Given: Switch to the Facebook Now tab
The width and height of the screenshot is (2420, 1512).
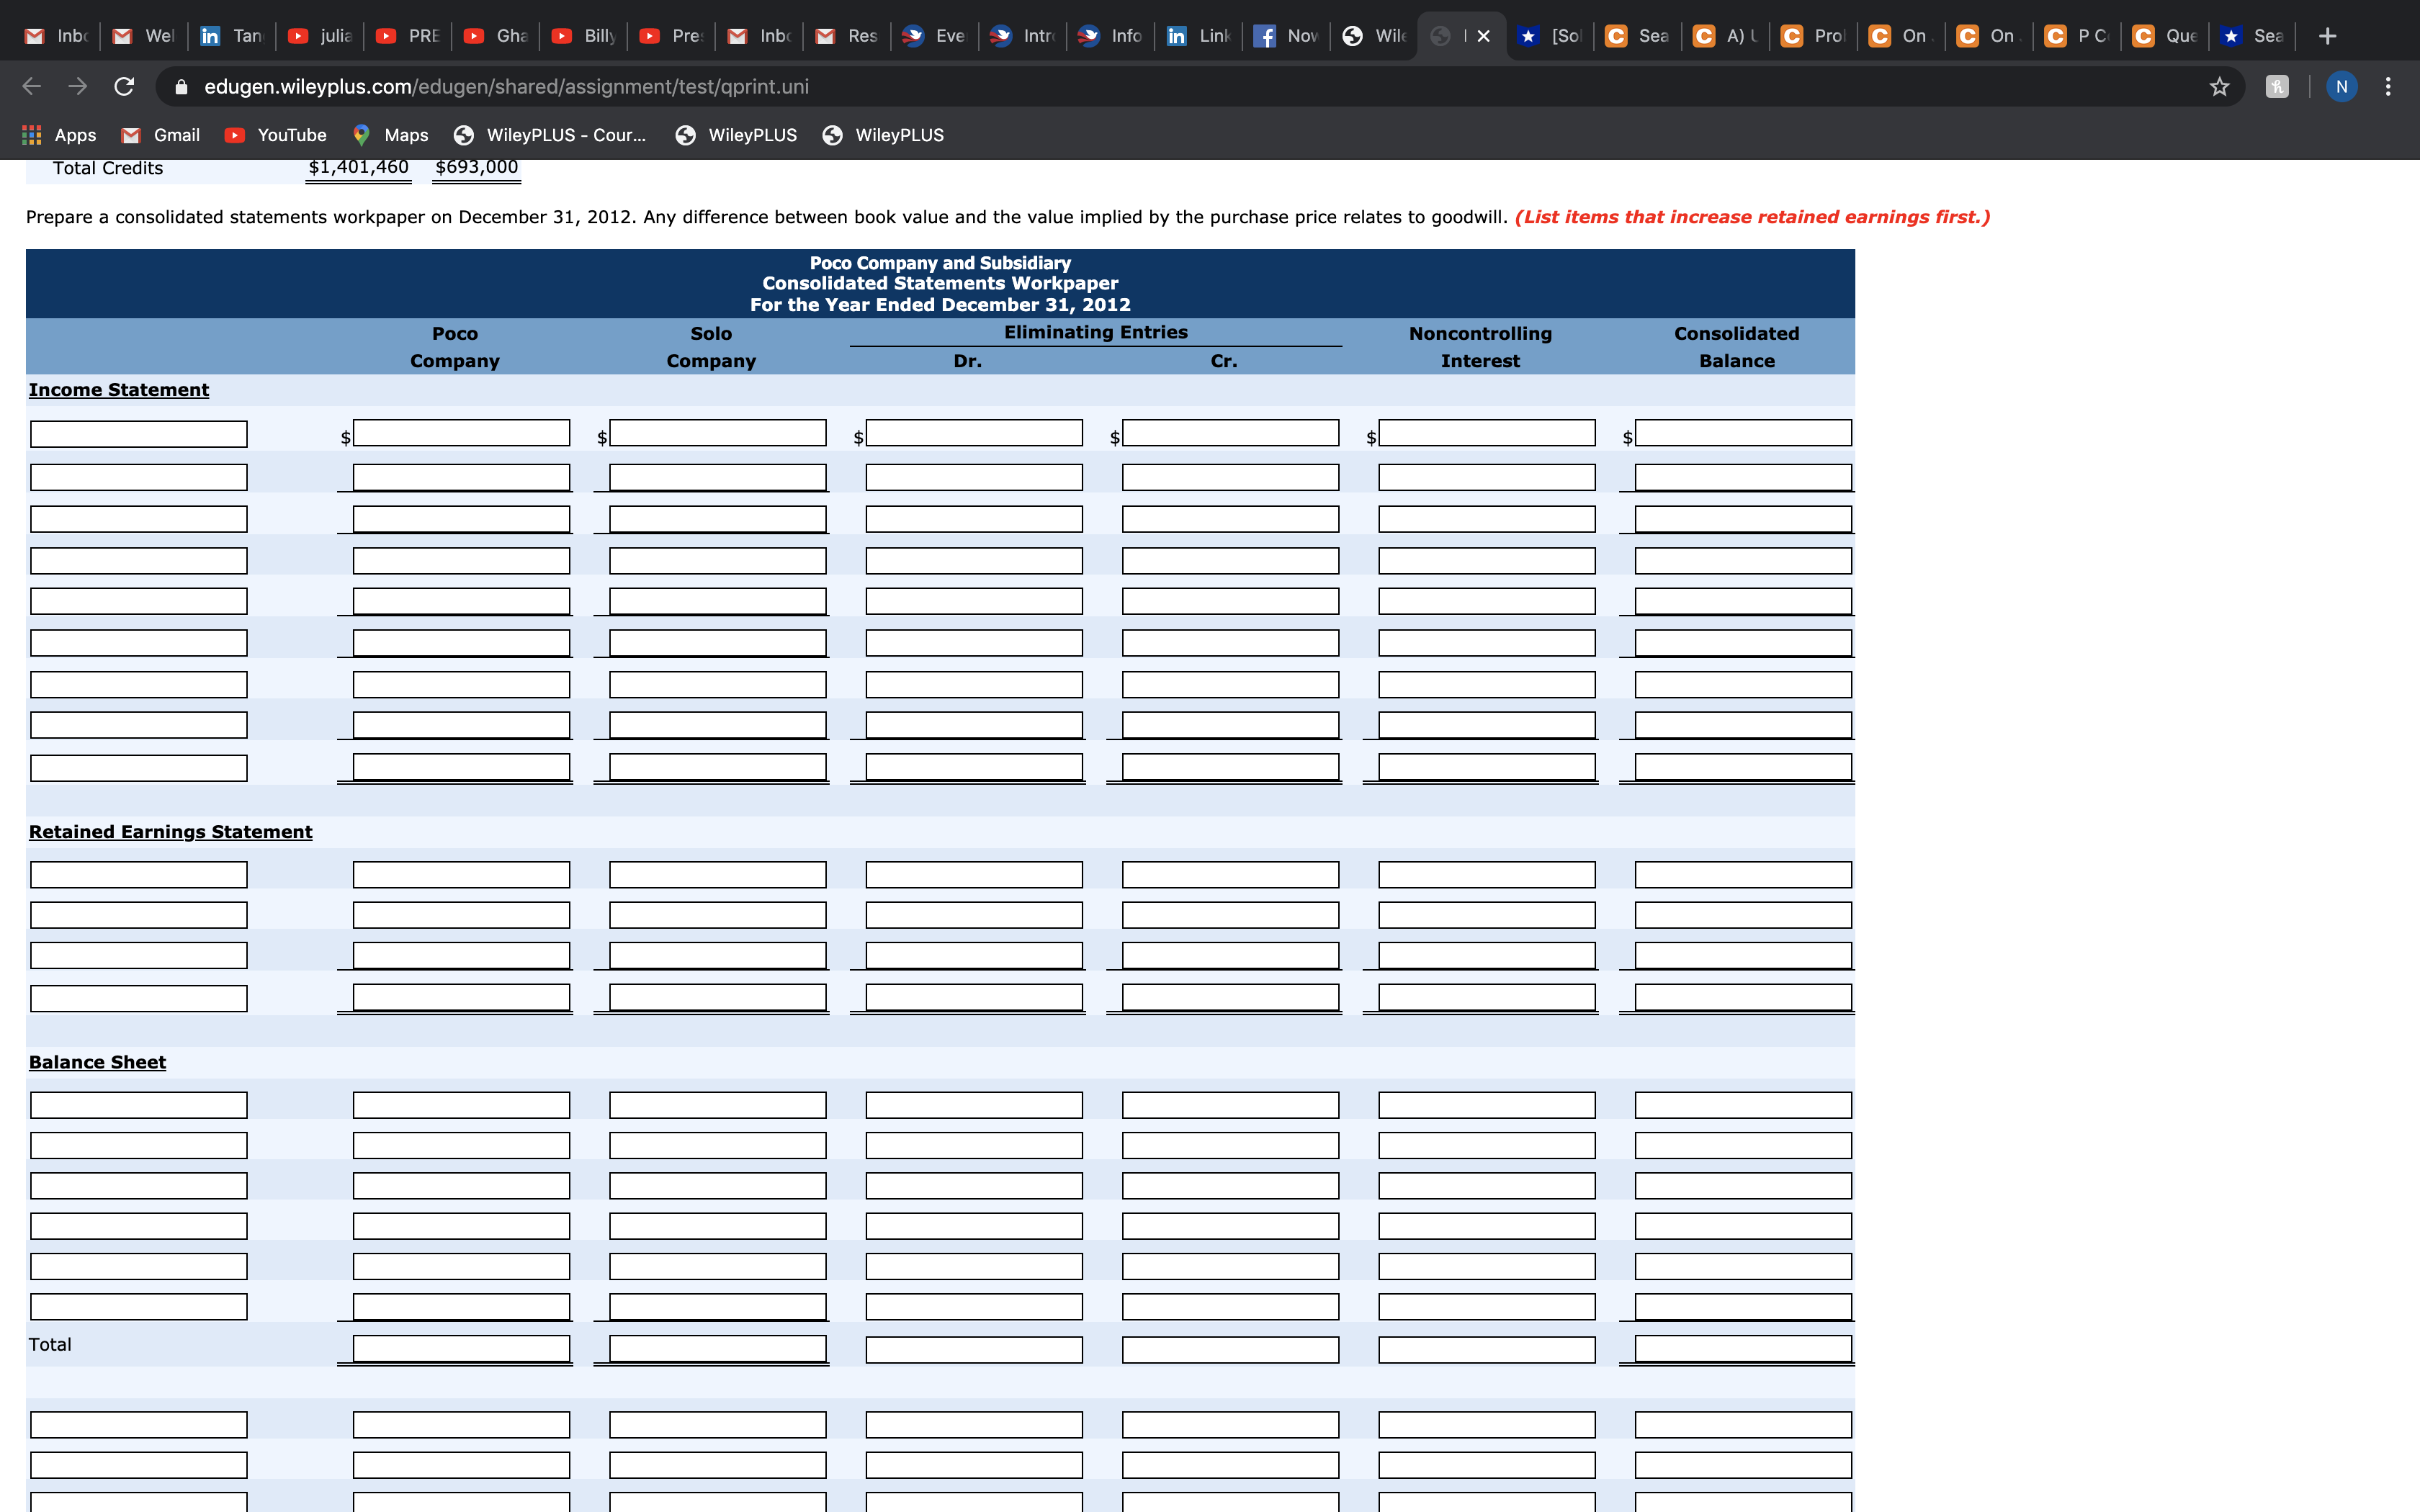Looking at the screenshot, I should tap(1287, 36).
